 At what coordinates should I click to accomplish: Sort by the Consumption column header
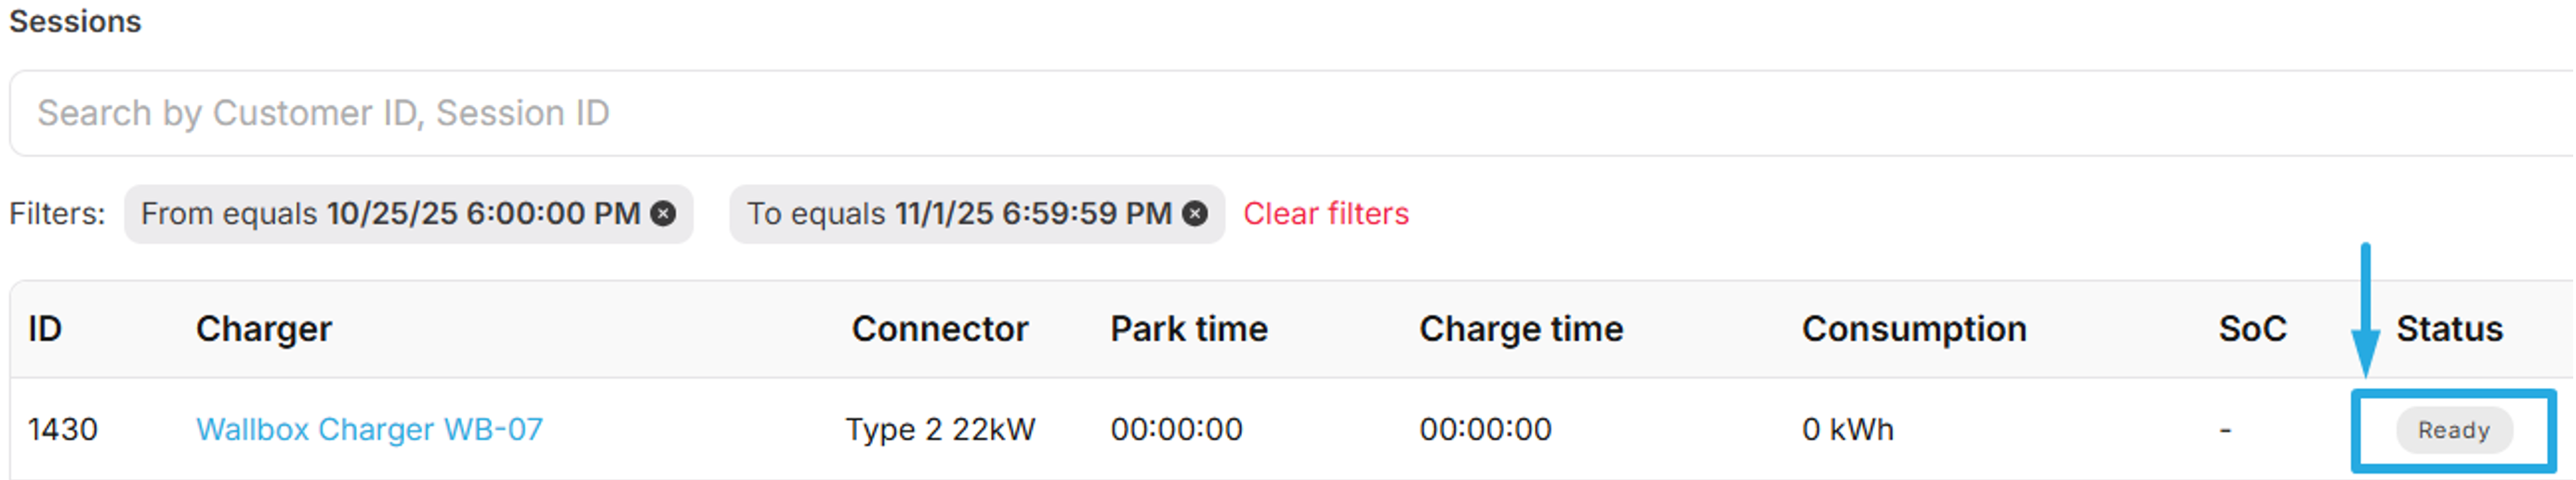tap(1913, 329)
